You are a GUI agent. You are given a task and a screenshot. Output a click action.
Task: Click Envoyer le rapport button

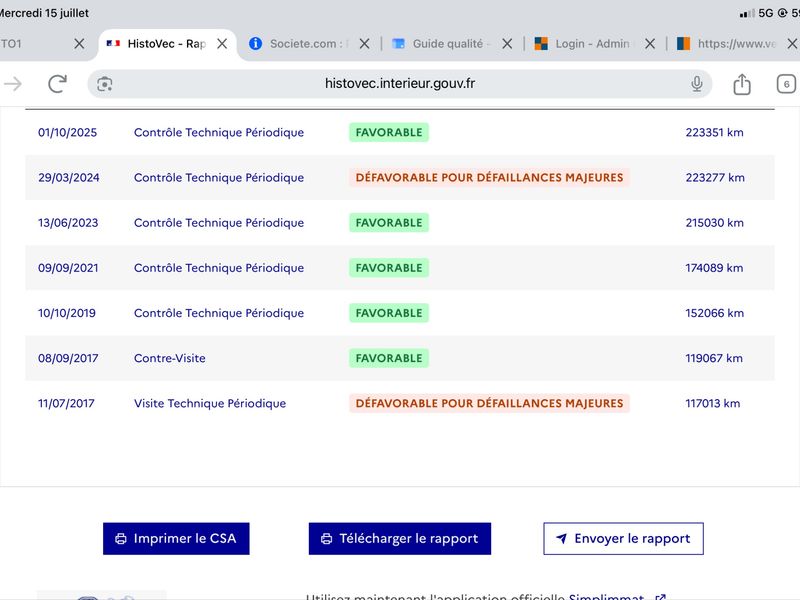point(623,538)
